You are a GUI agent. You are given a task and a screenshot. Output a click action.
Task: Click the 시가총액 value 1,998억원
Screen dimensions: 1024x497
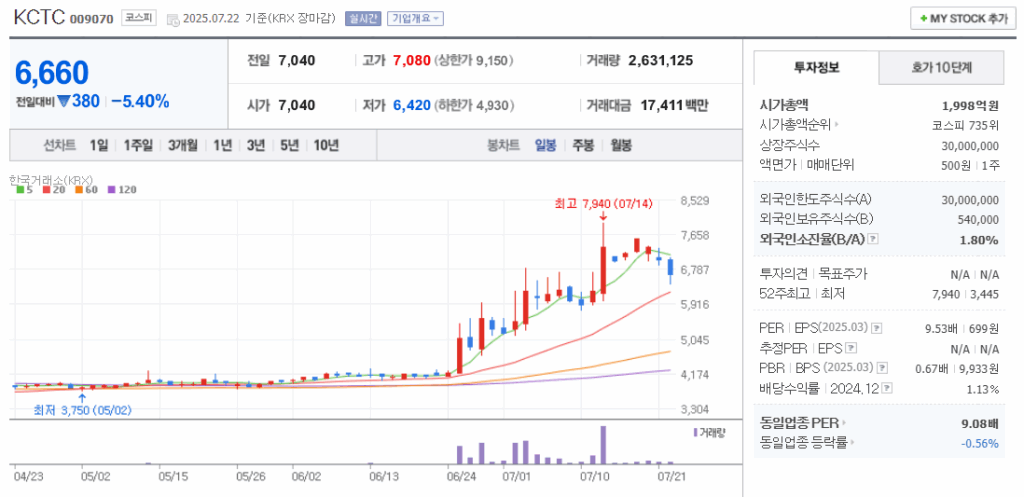pyautogui.click(x=970, y=105)
